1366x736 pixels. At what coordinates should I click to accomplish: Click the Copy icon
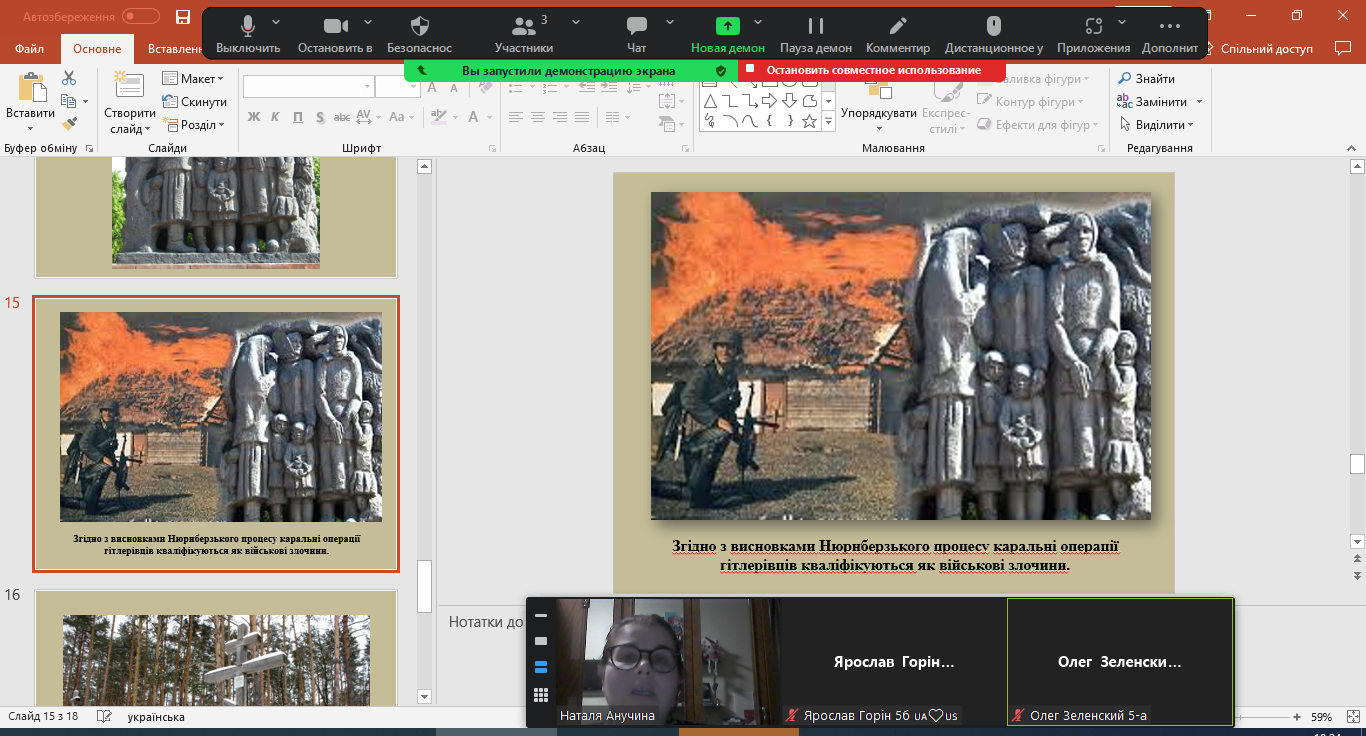point(68,101)
